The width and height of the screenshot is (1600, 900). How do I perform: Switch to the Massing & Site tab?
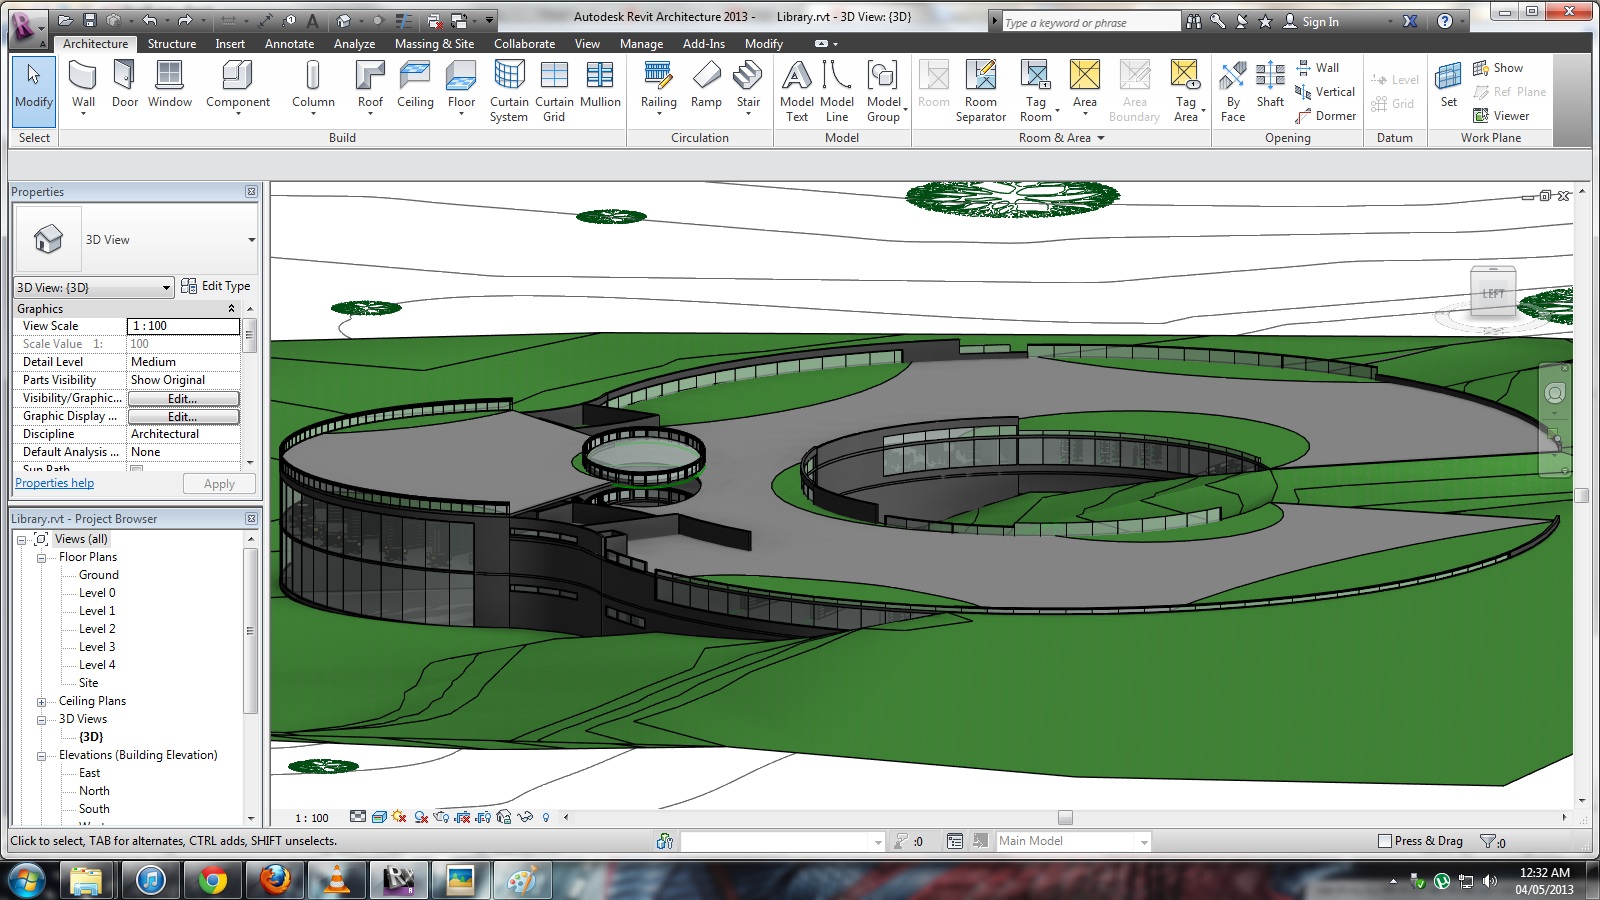coord(434,44)
